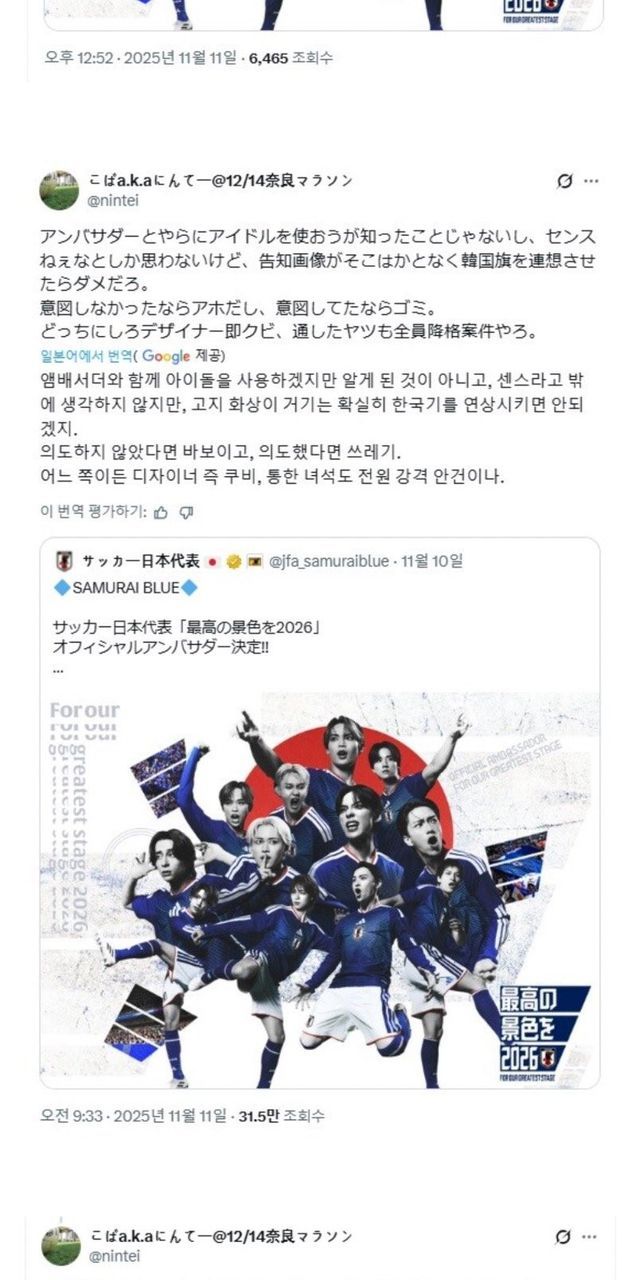
Task: Open Grok icon on the アンバサダー post
Action: point(564,181)
